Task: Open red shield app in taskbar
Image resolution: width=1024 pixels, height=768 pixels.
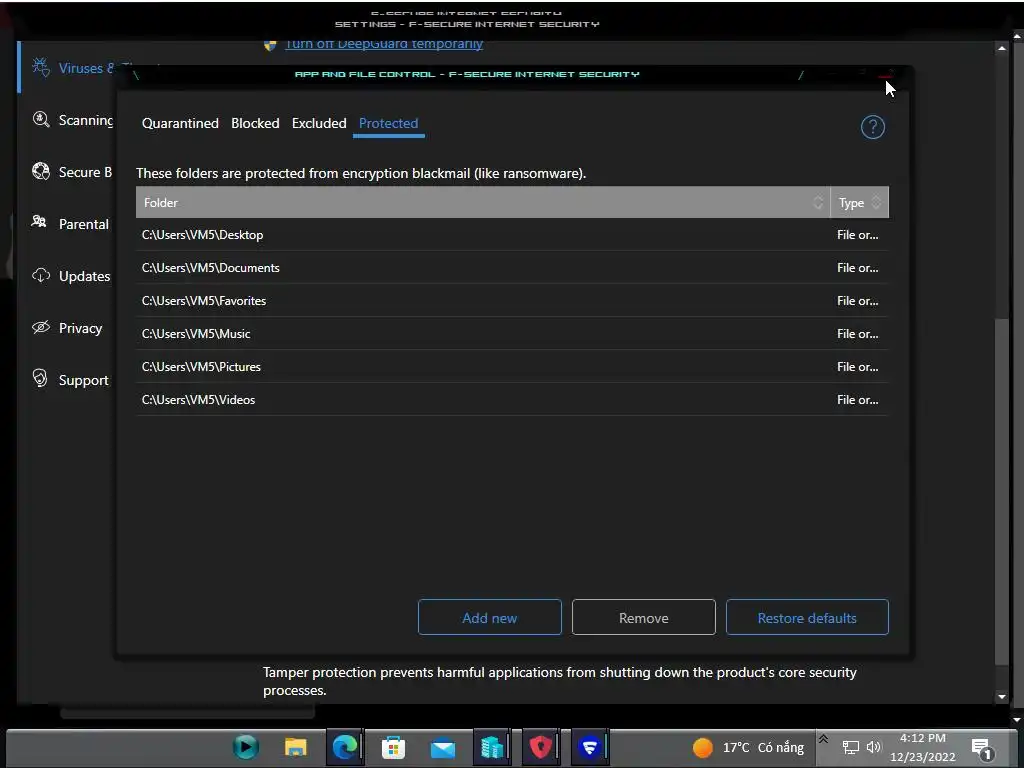Action: [x=540, y=747]
